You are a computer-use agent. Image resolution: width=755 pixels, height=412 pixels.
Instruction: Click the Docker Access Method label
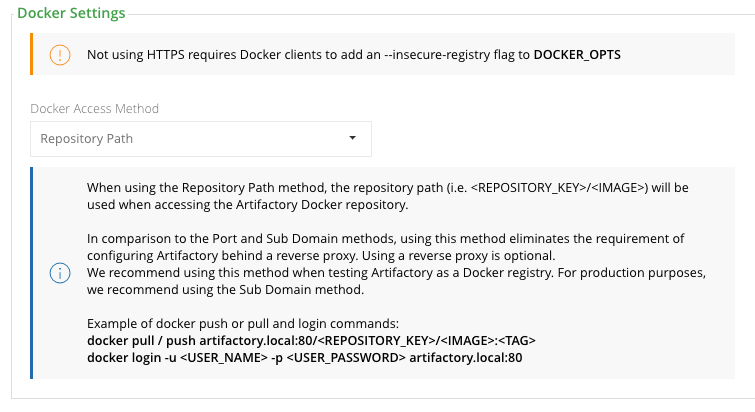coord(94,109)
